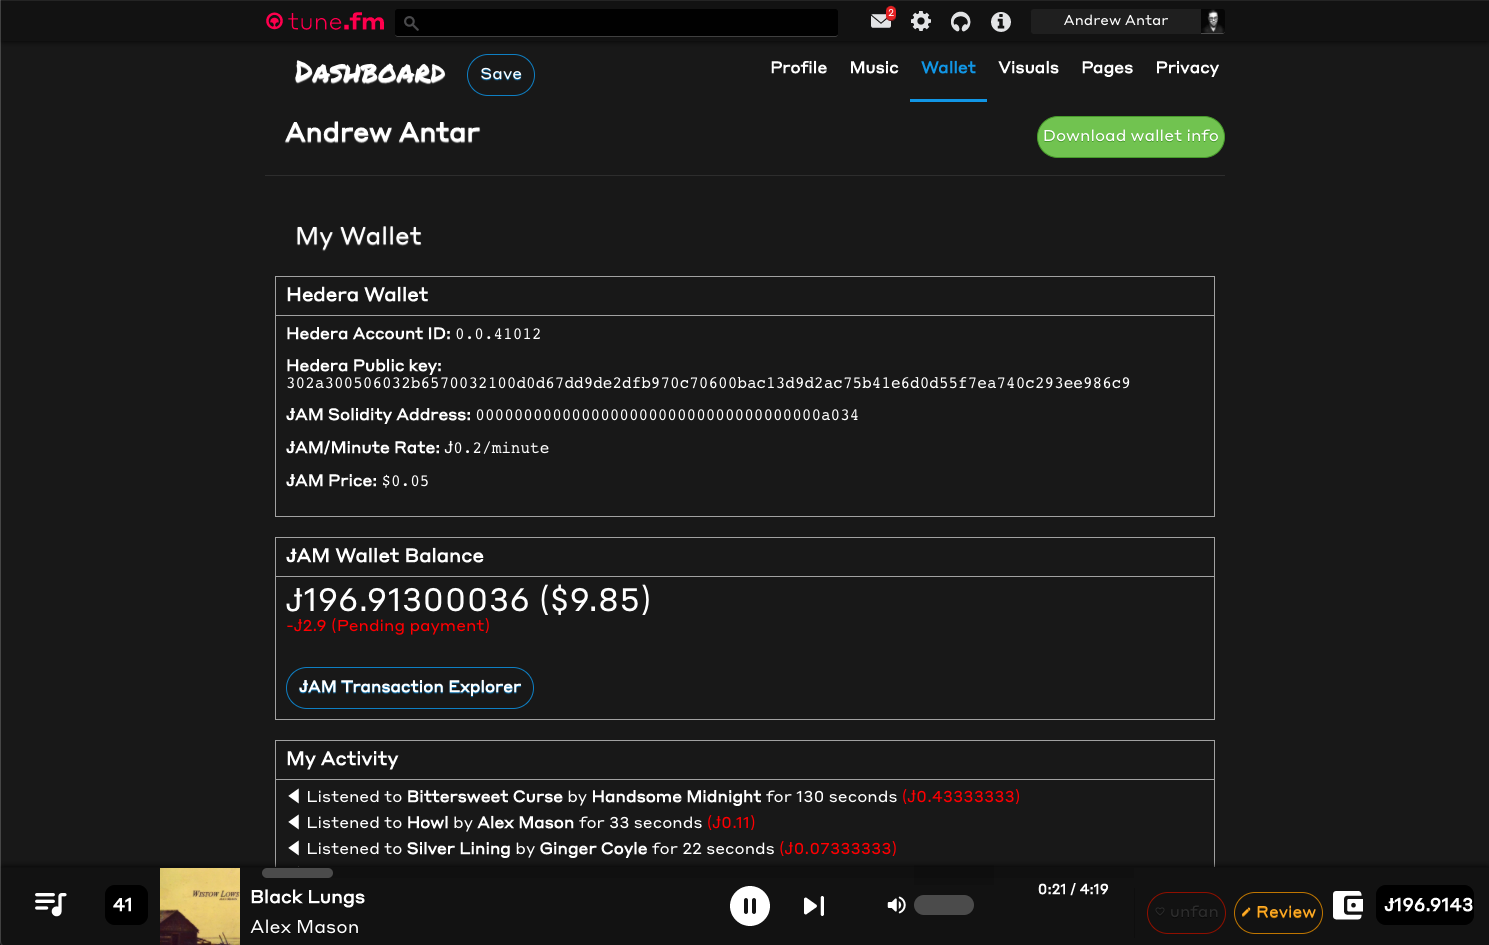The width and height of the screenshot is (1489, 945).
Task: Pause the currently playing song
Action: [x=750, y=905]
